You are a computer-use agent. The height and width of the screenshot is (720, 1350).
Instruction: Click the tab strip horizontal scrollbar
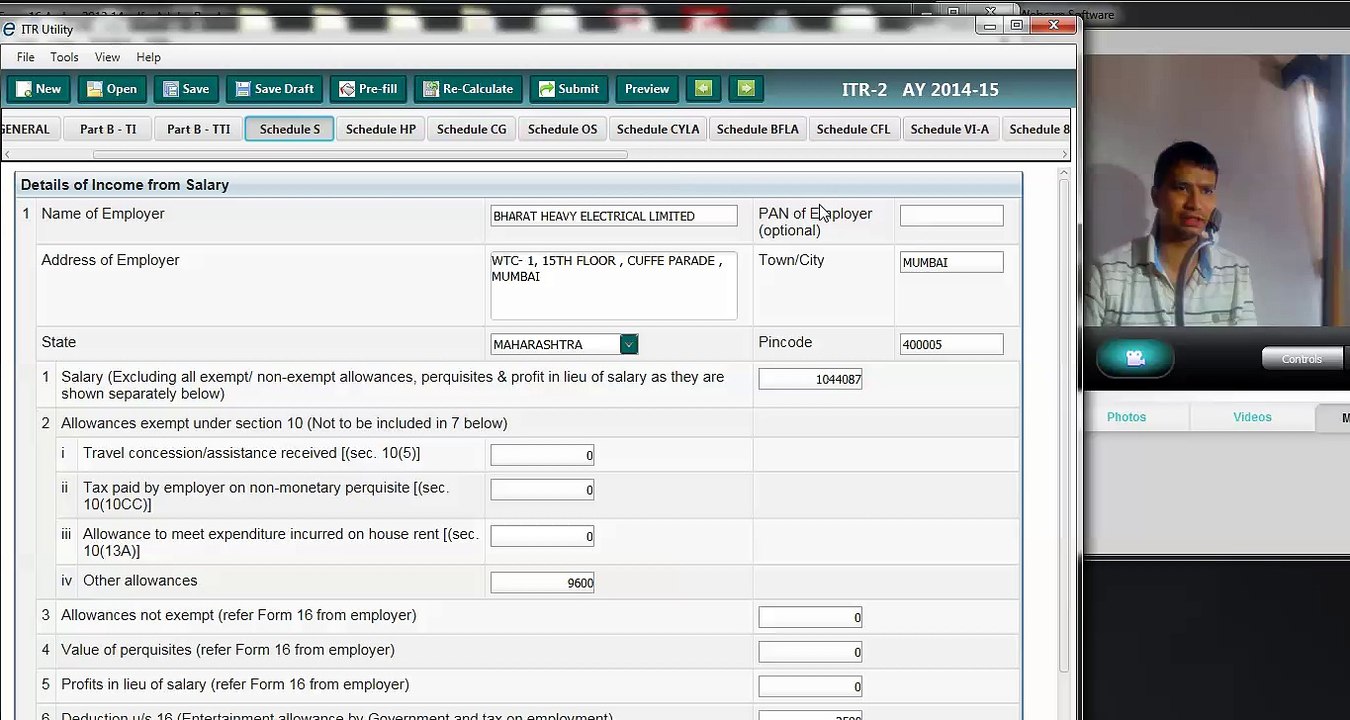click(x=360, y=155)
